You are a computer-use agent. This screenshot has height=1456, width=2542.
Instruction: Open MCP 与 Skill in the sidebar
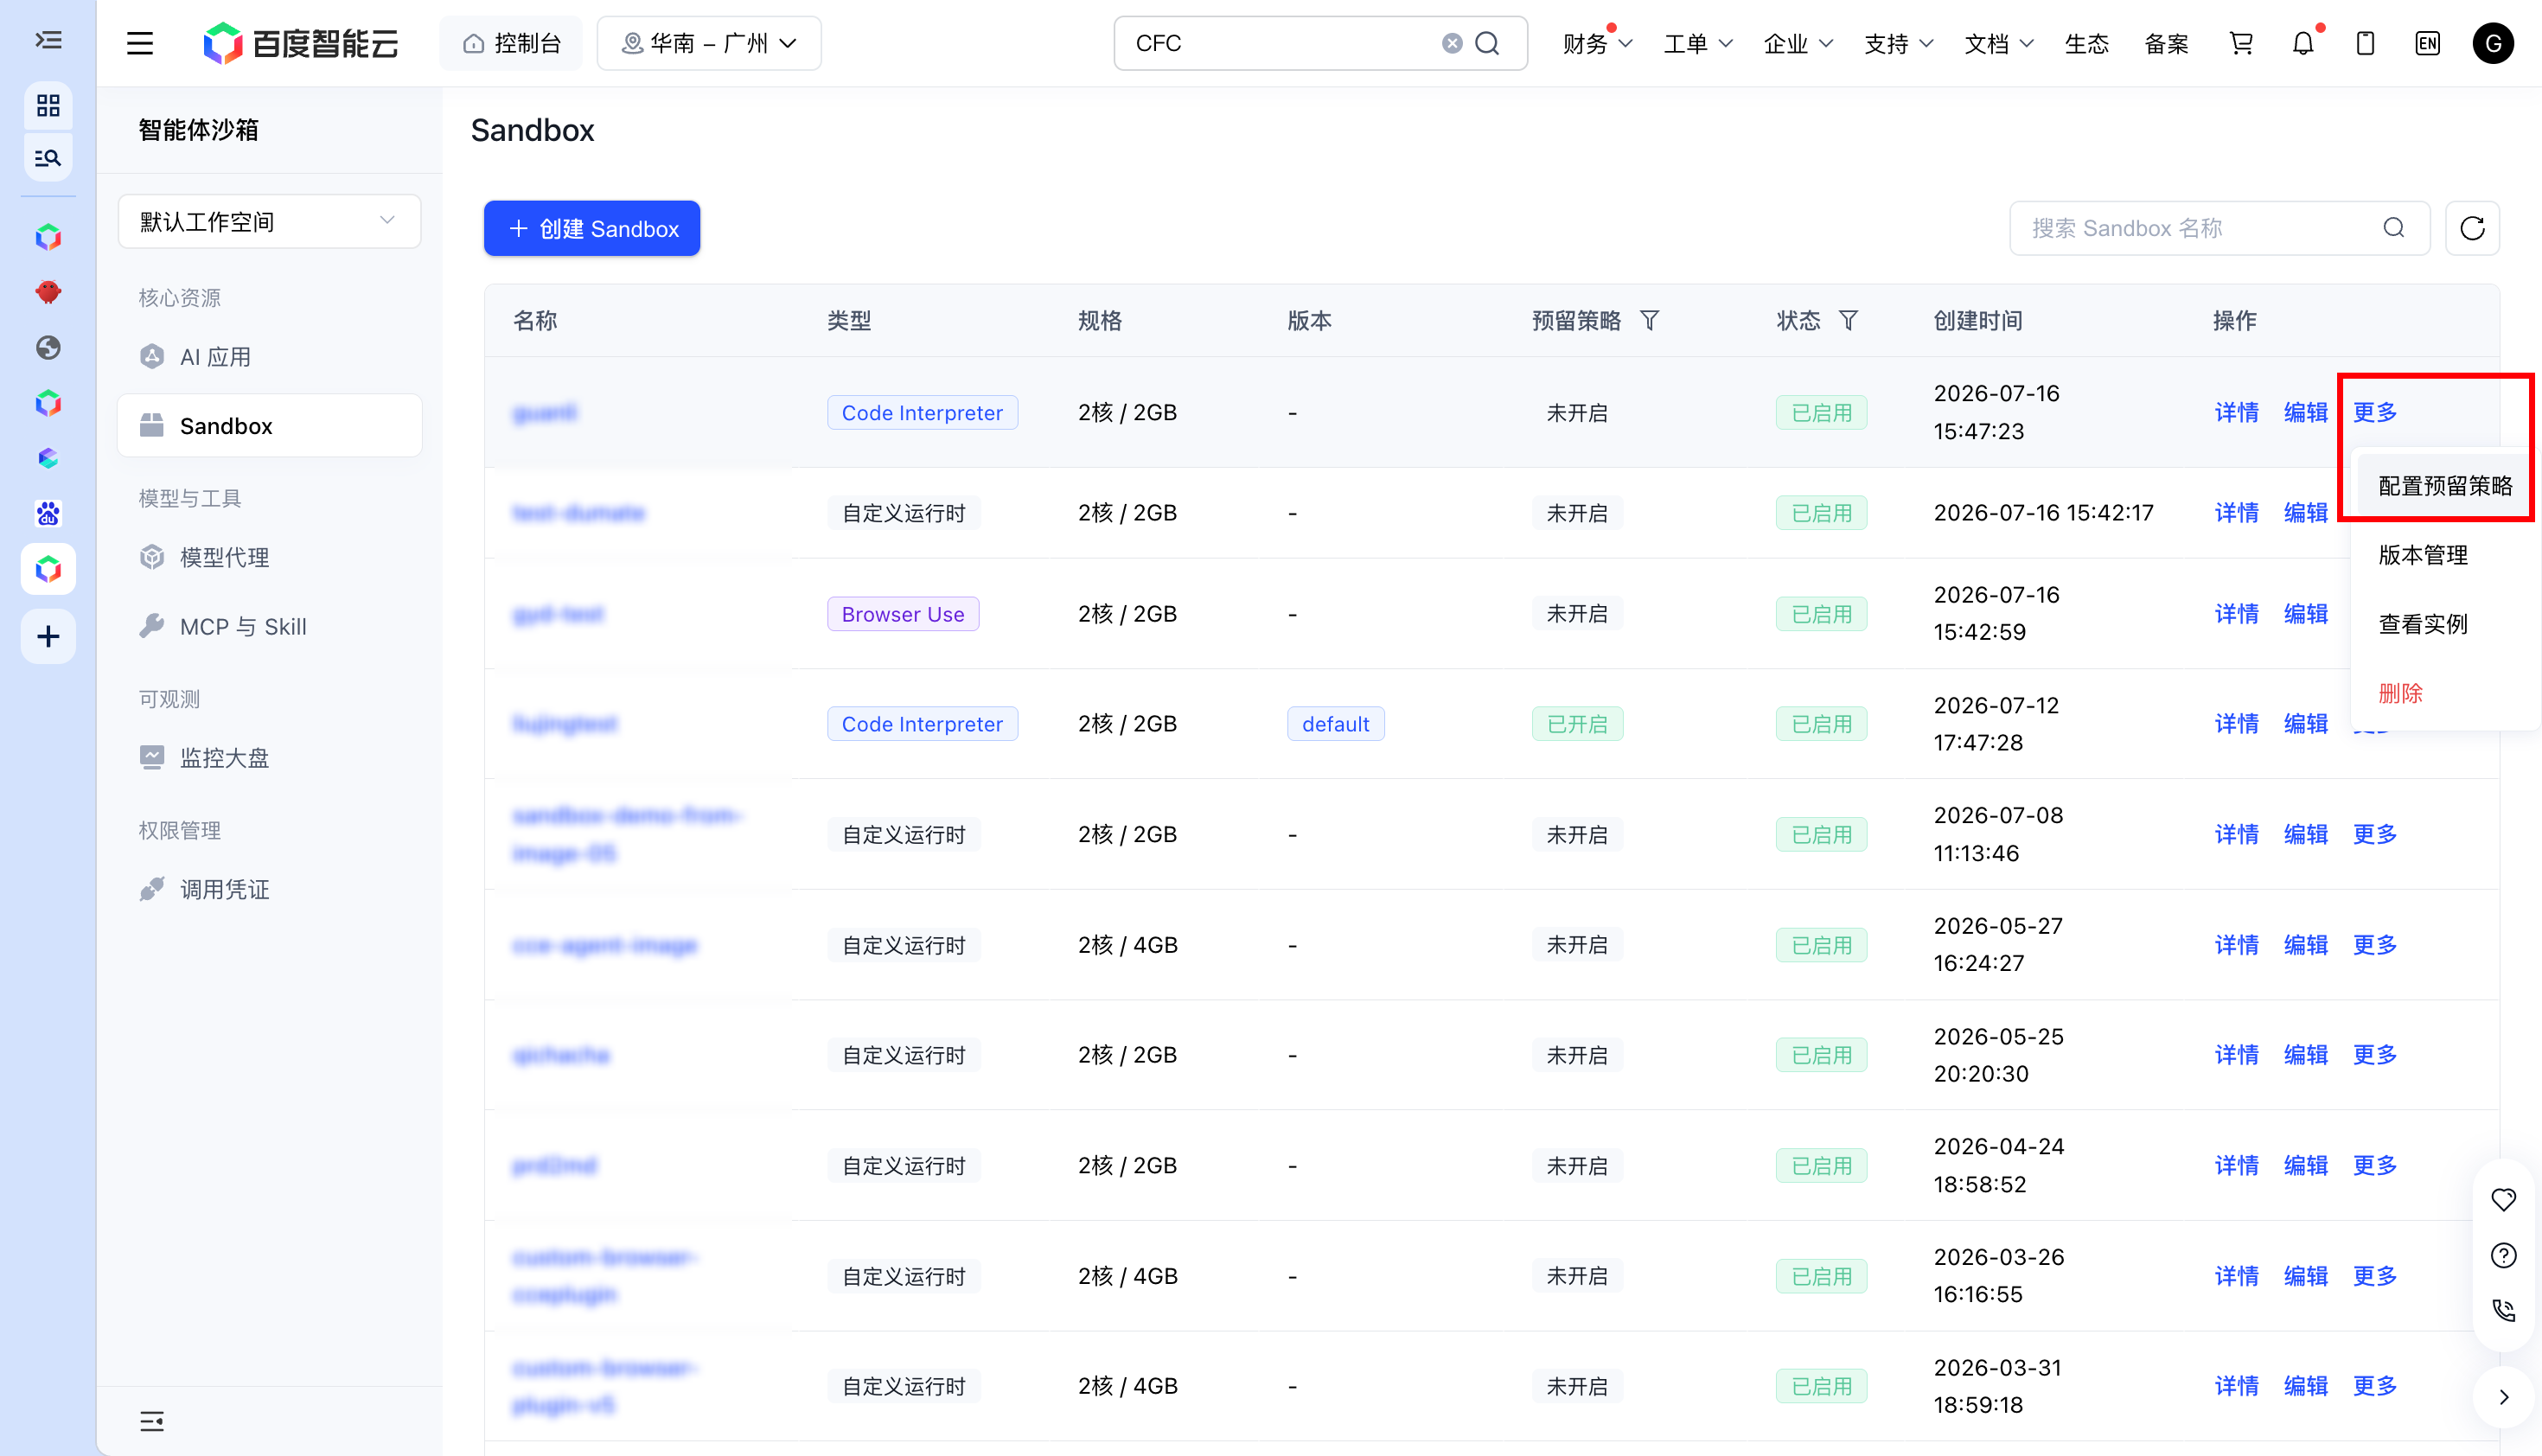click(269, 627)
